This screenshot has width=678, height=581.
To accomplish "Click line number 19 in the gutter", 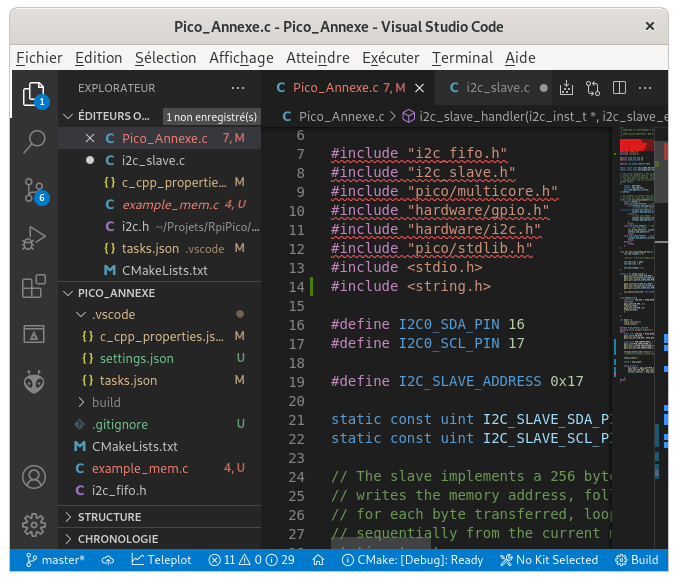I will point(297,382).
